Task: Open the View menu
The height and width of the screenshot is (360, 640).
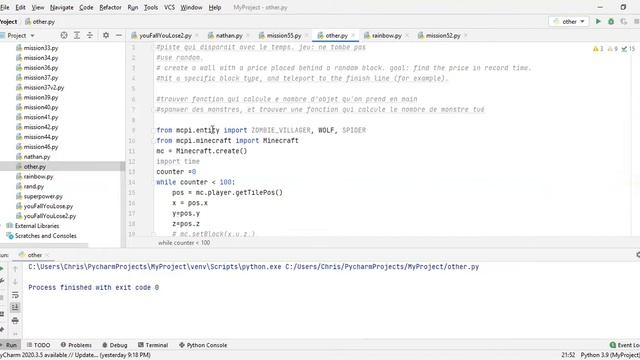Action: [38, 7]
